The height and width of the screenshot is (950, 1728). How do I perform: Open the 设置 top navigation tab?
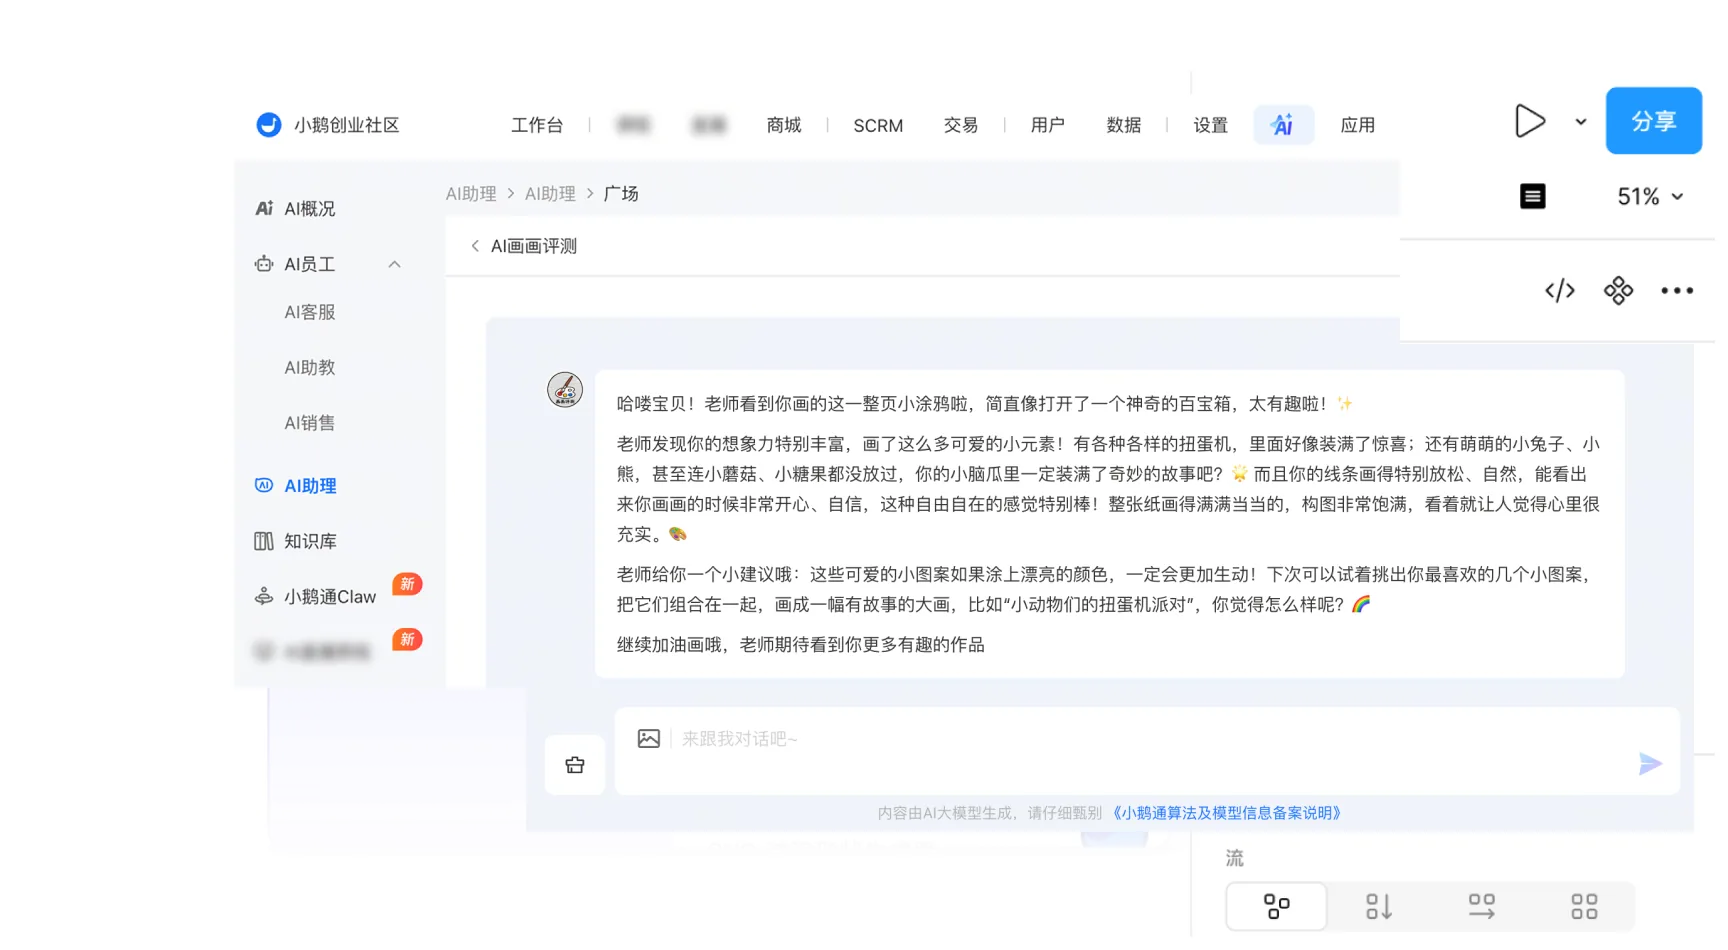[1211, 126]
